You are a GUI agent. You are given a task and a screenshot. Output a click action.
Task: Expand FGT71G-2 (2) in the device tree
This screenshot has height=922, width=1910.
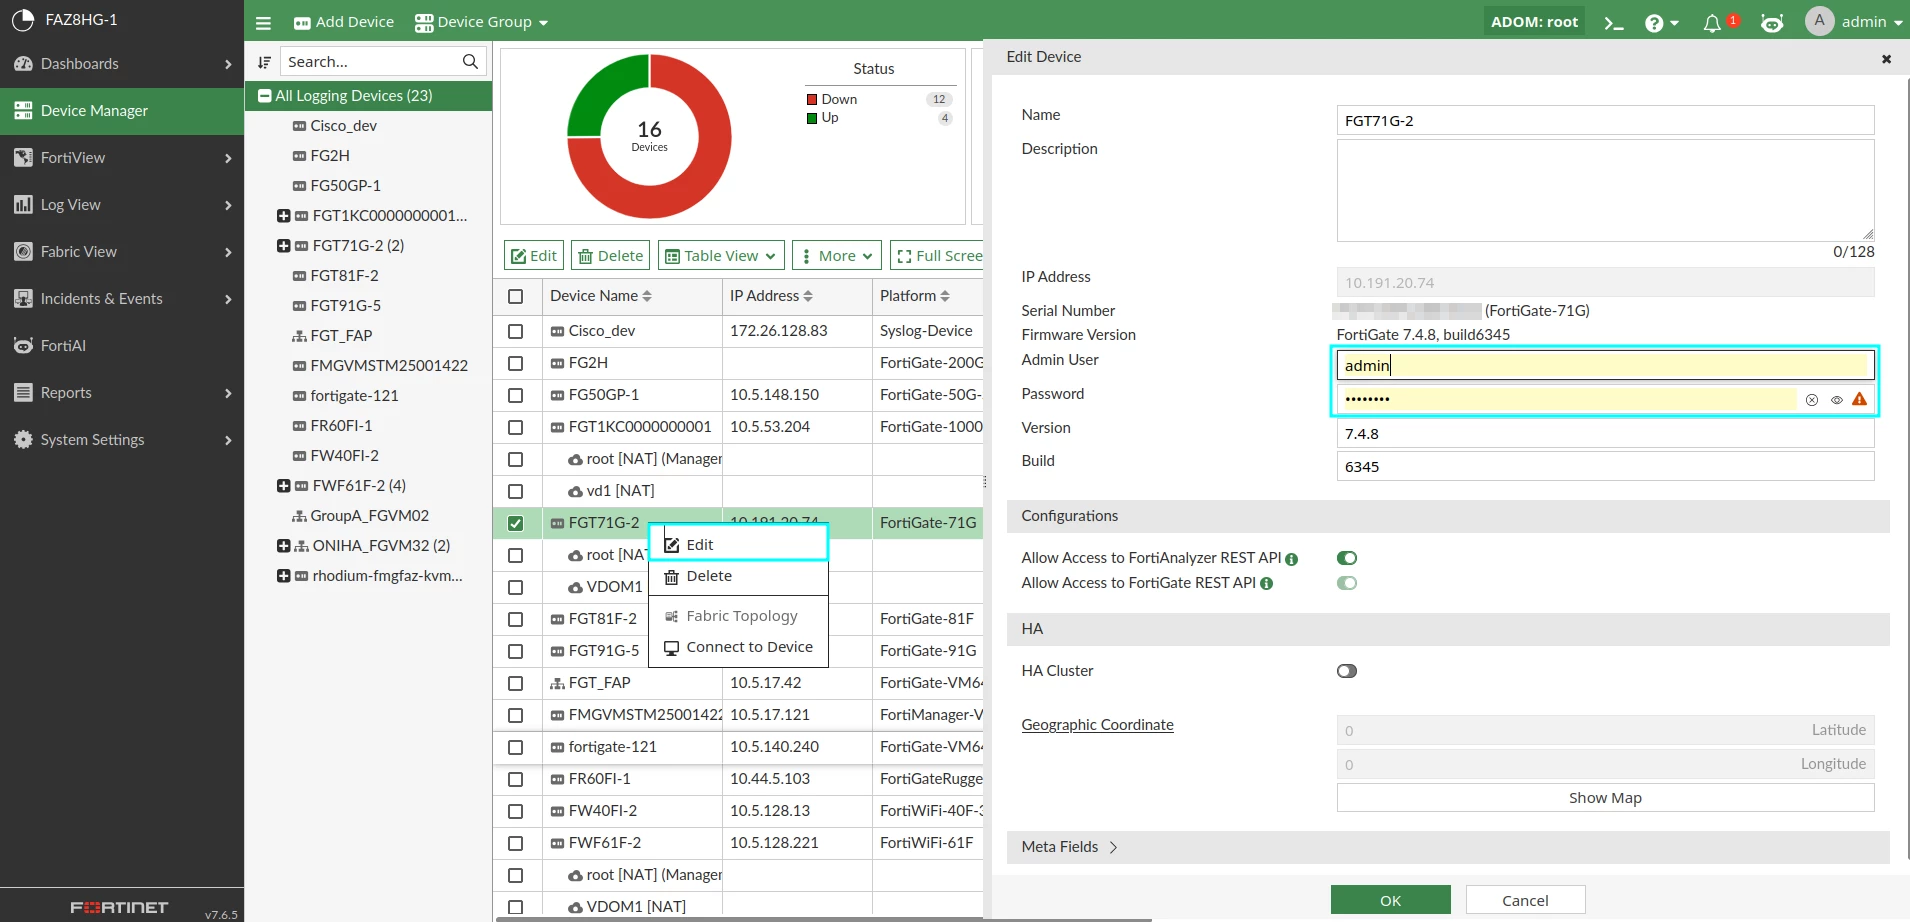284,246
